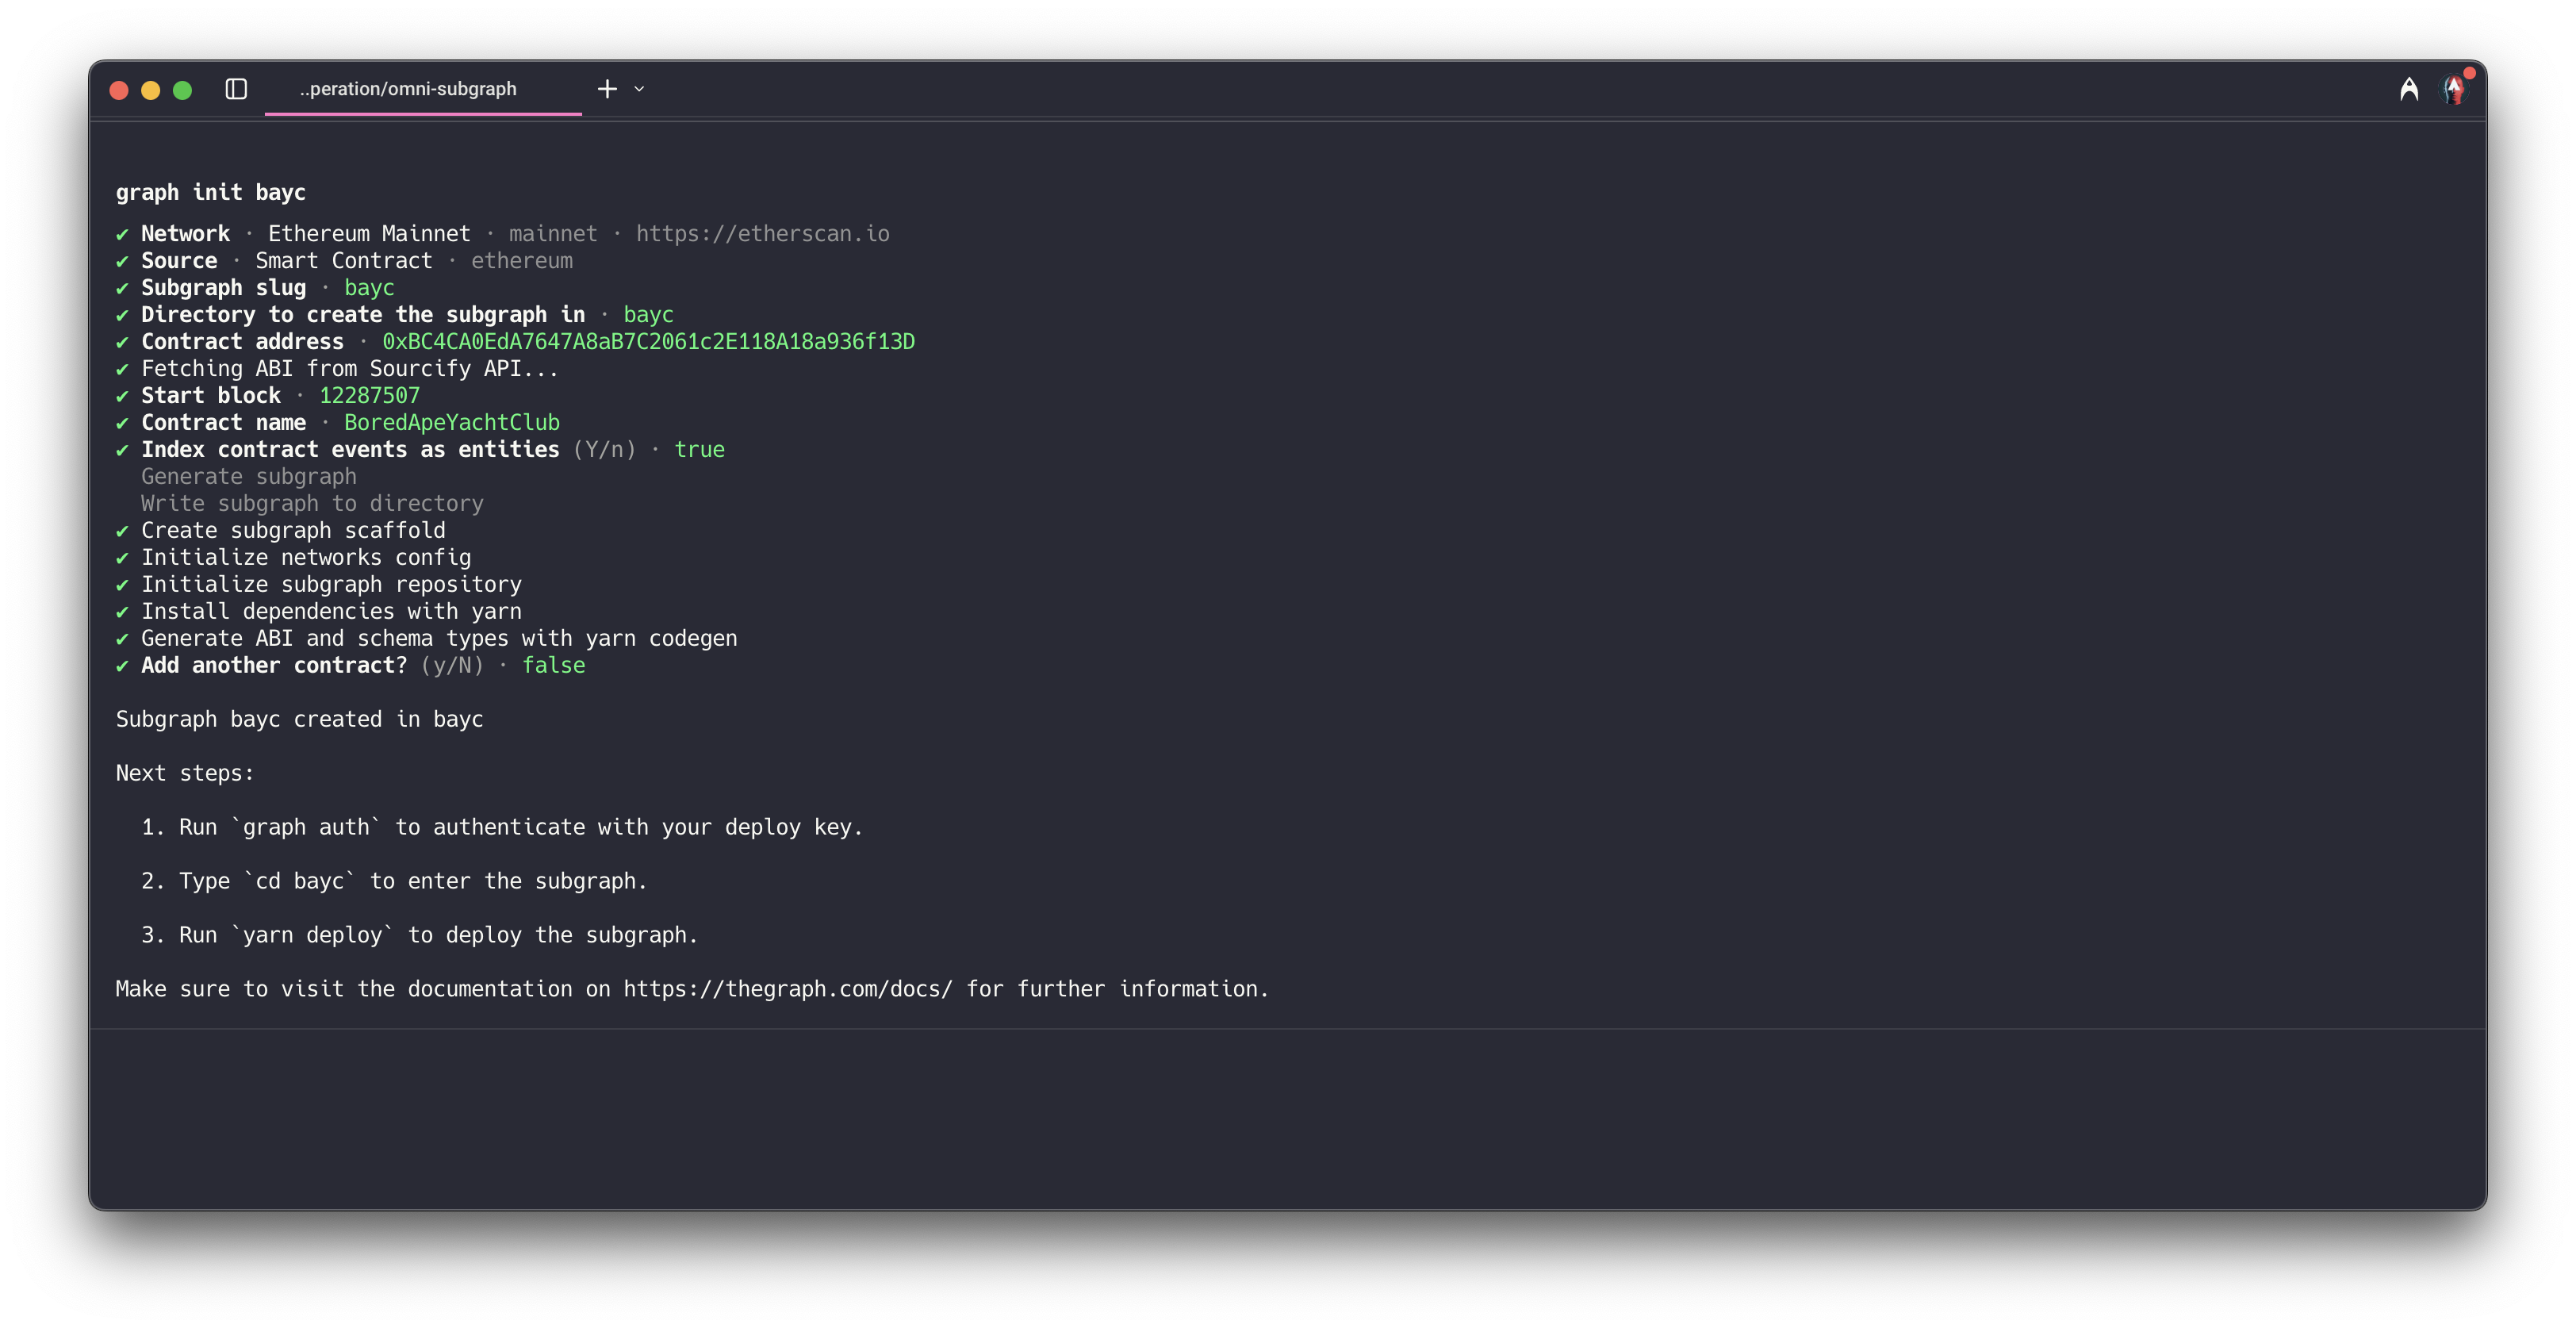Open the thegraph.com/docs documentation link

[788, 989]
